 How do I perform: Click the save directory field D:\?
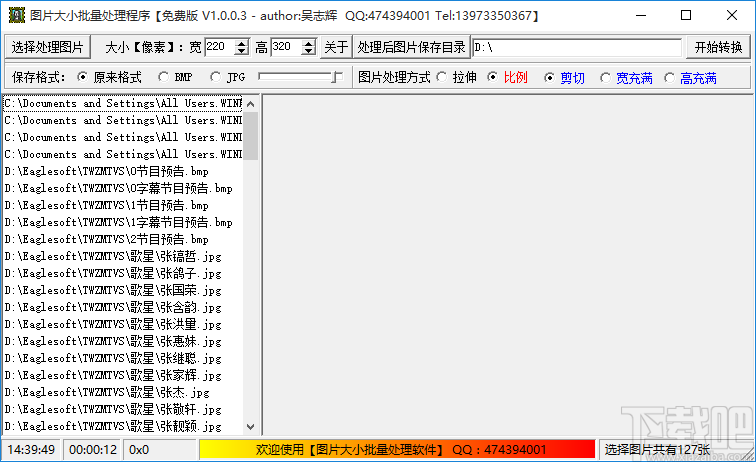click(x=577, y=47)
